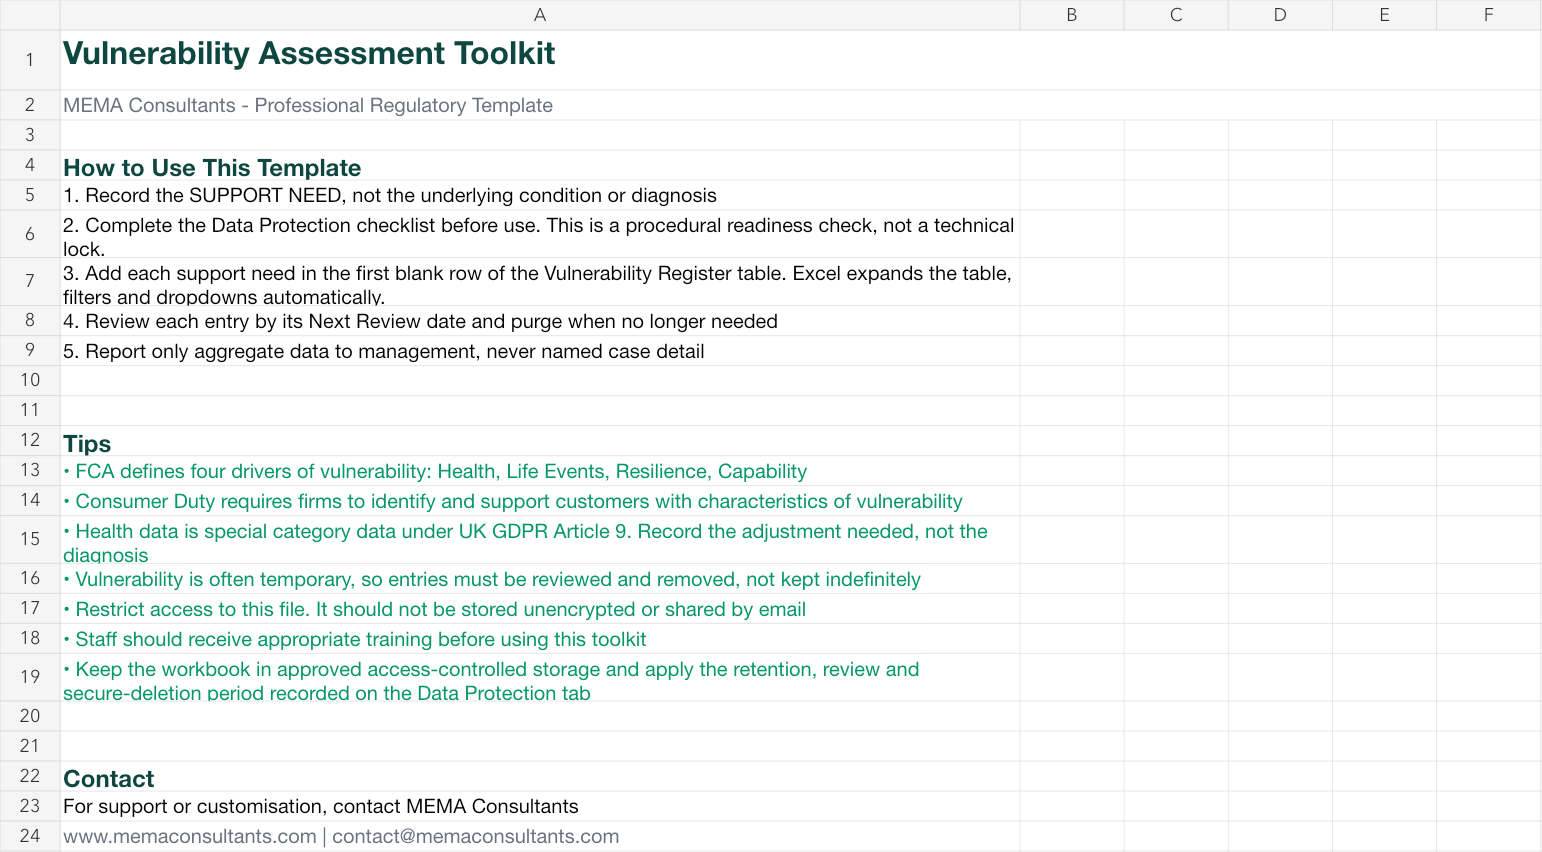Select empty cell A20
The height and width of the screenshot is (852, 1542).
pos(540,716)
